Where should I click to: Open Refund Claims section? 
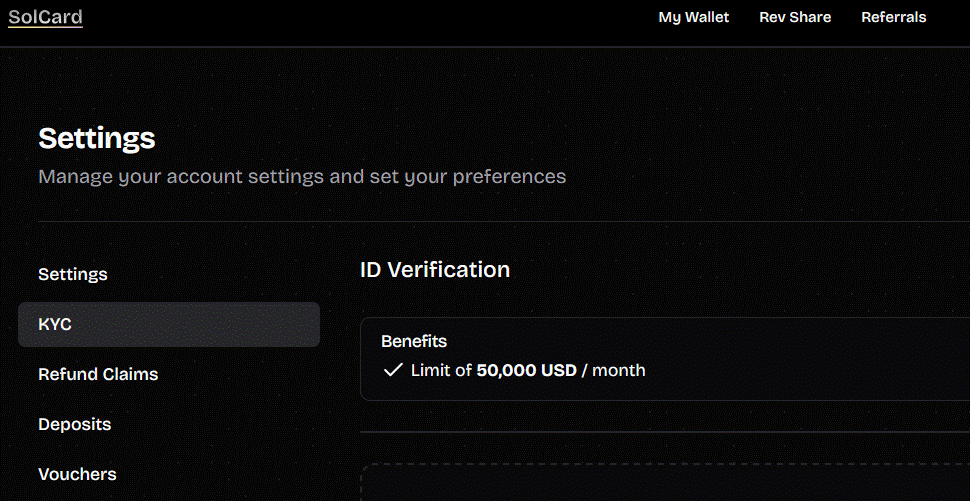[x=98, y=374]
